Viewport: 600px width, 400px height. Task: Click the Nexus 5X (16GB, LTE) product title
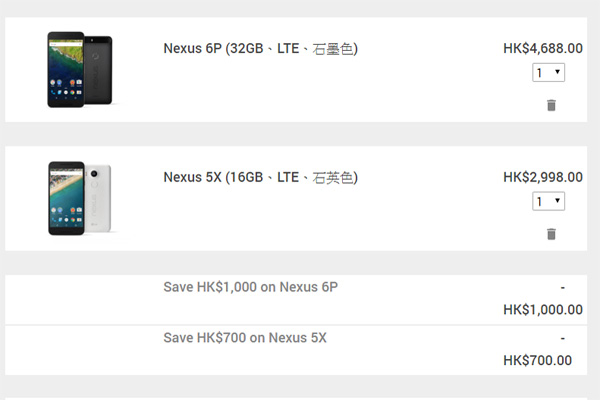(x=261, y=178)
